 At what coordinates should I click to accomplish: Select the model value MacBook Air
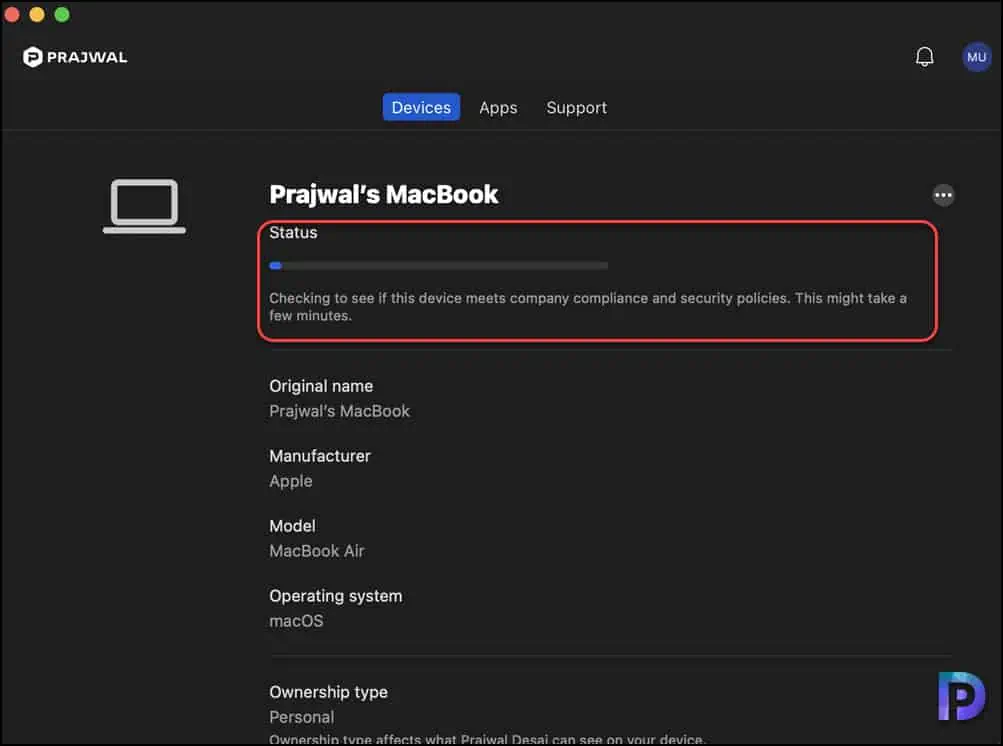(317, 551)
